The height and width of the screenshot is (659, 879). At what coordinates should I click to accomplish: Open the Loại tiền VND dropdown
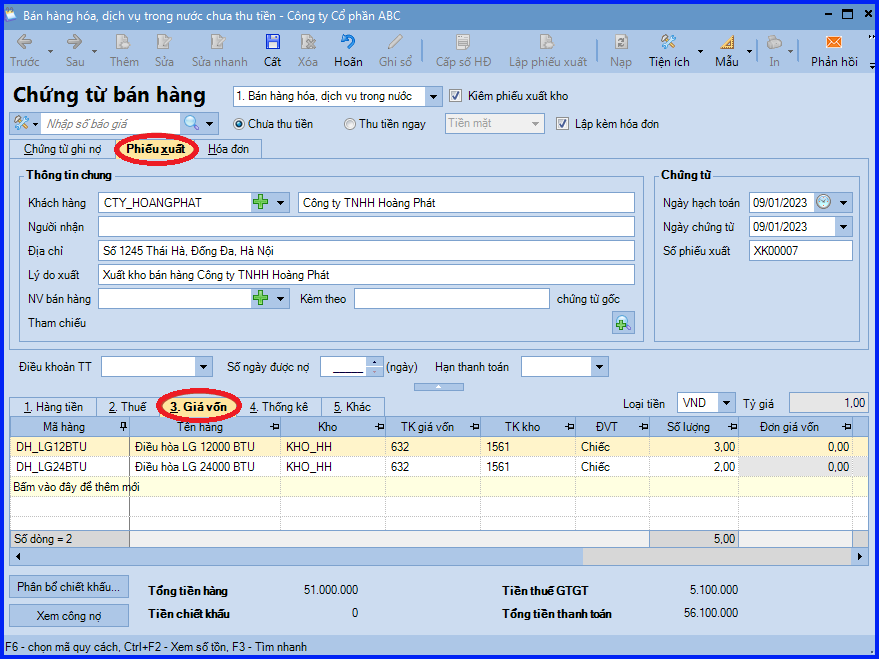[727, 402]
